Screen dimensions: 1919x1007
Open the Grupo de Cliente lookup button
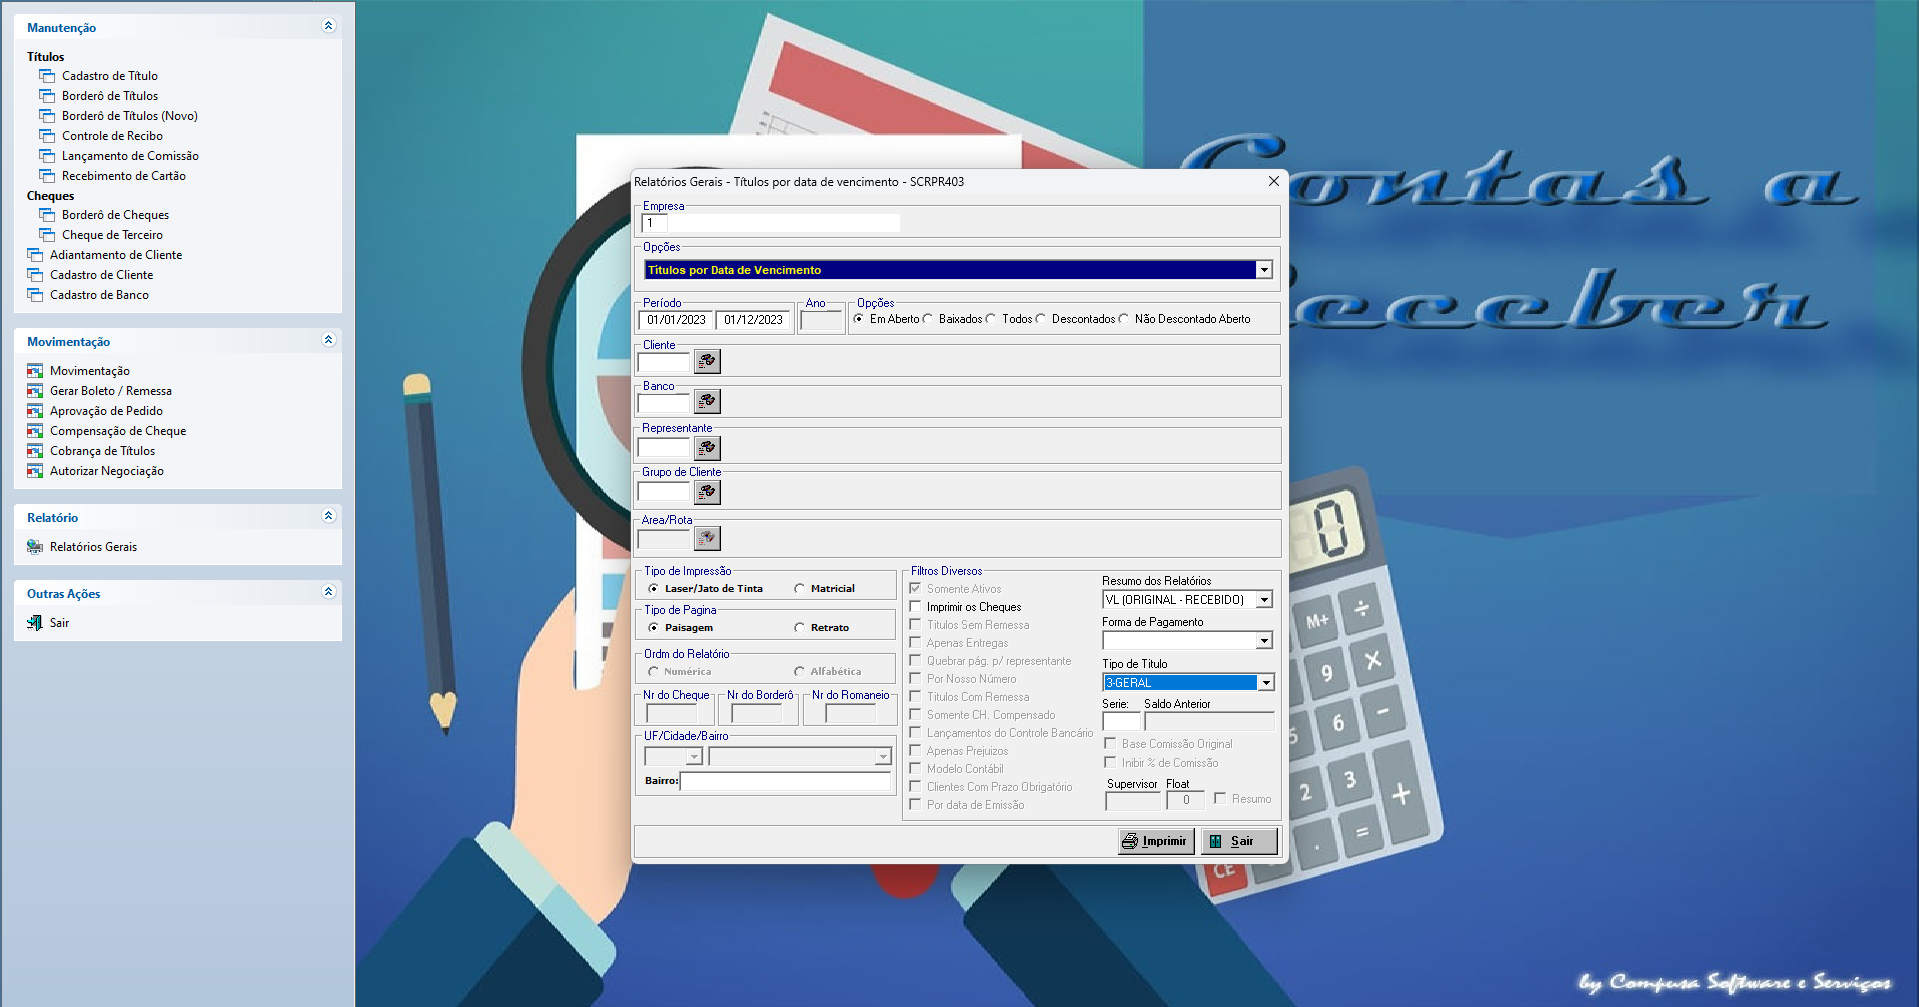pos(707,492)
